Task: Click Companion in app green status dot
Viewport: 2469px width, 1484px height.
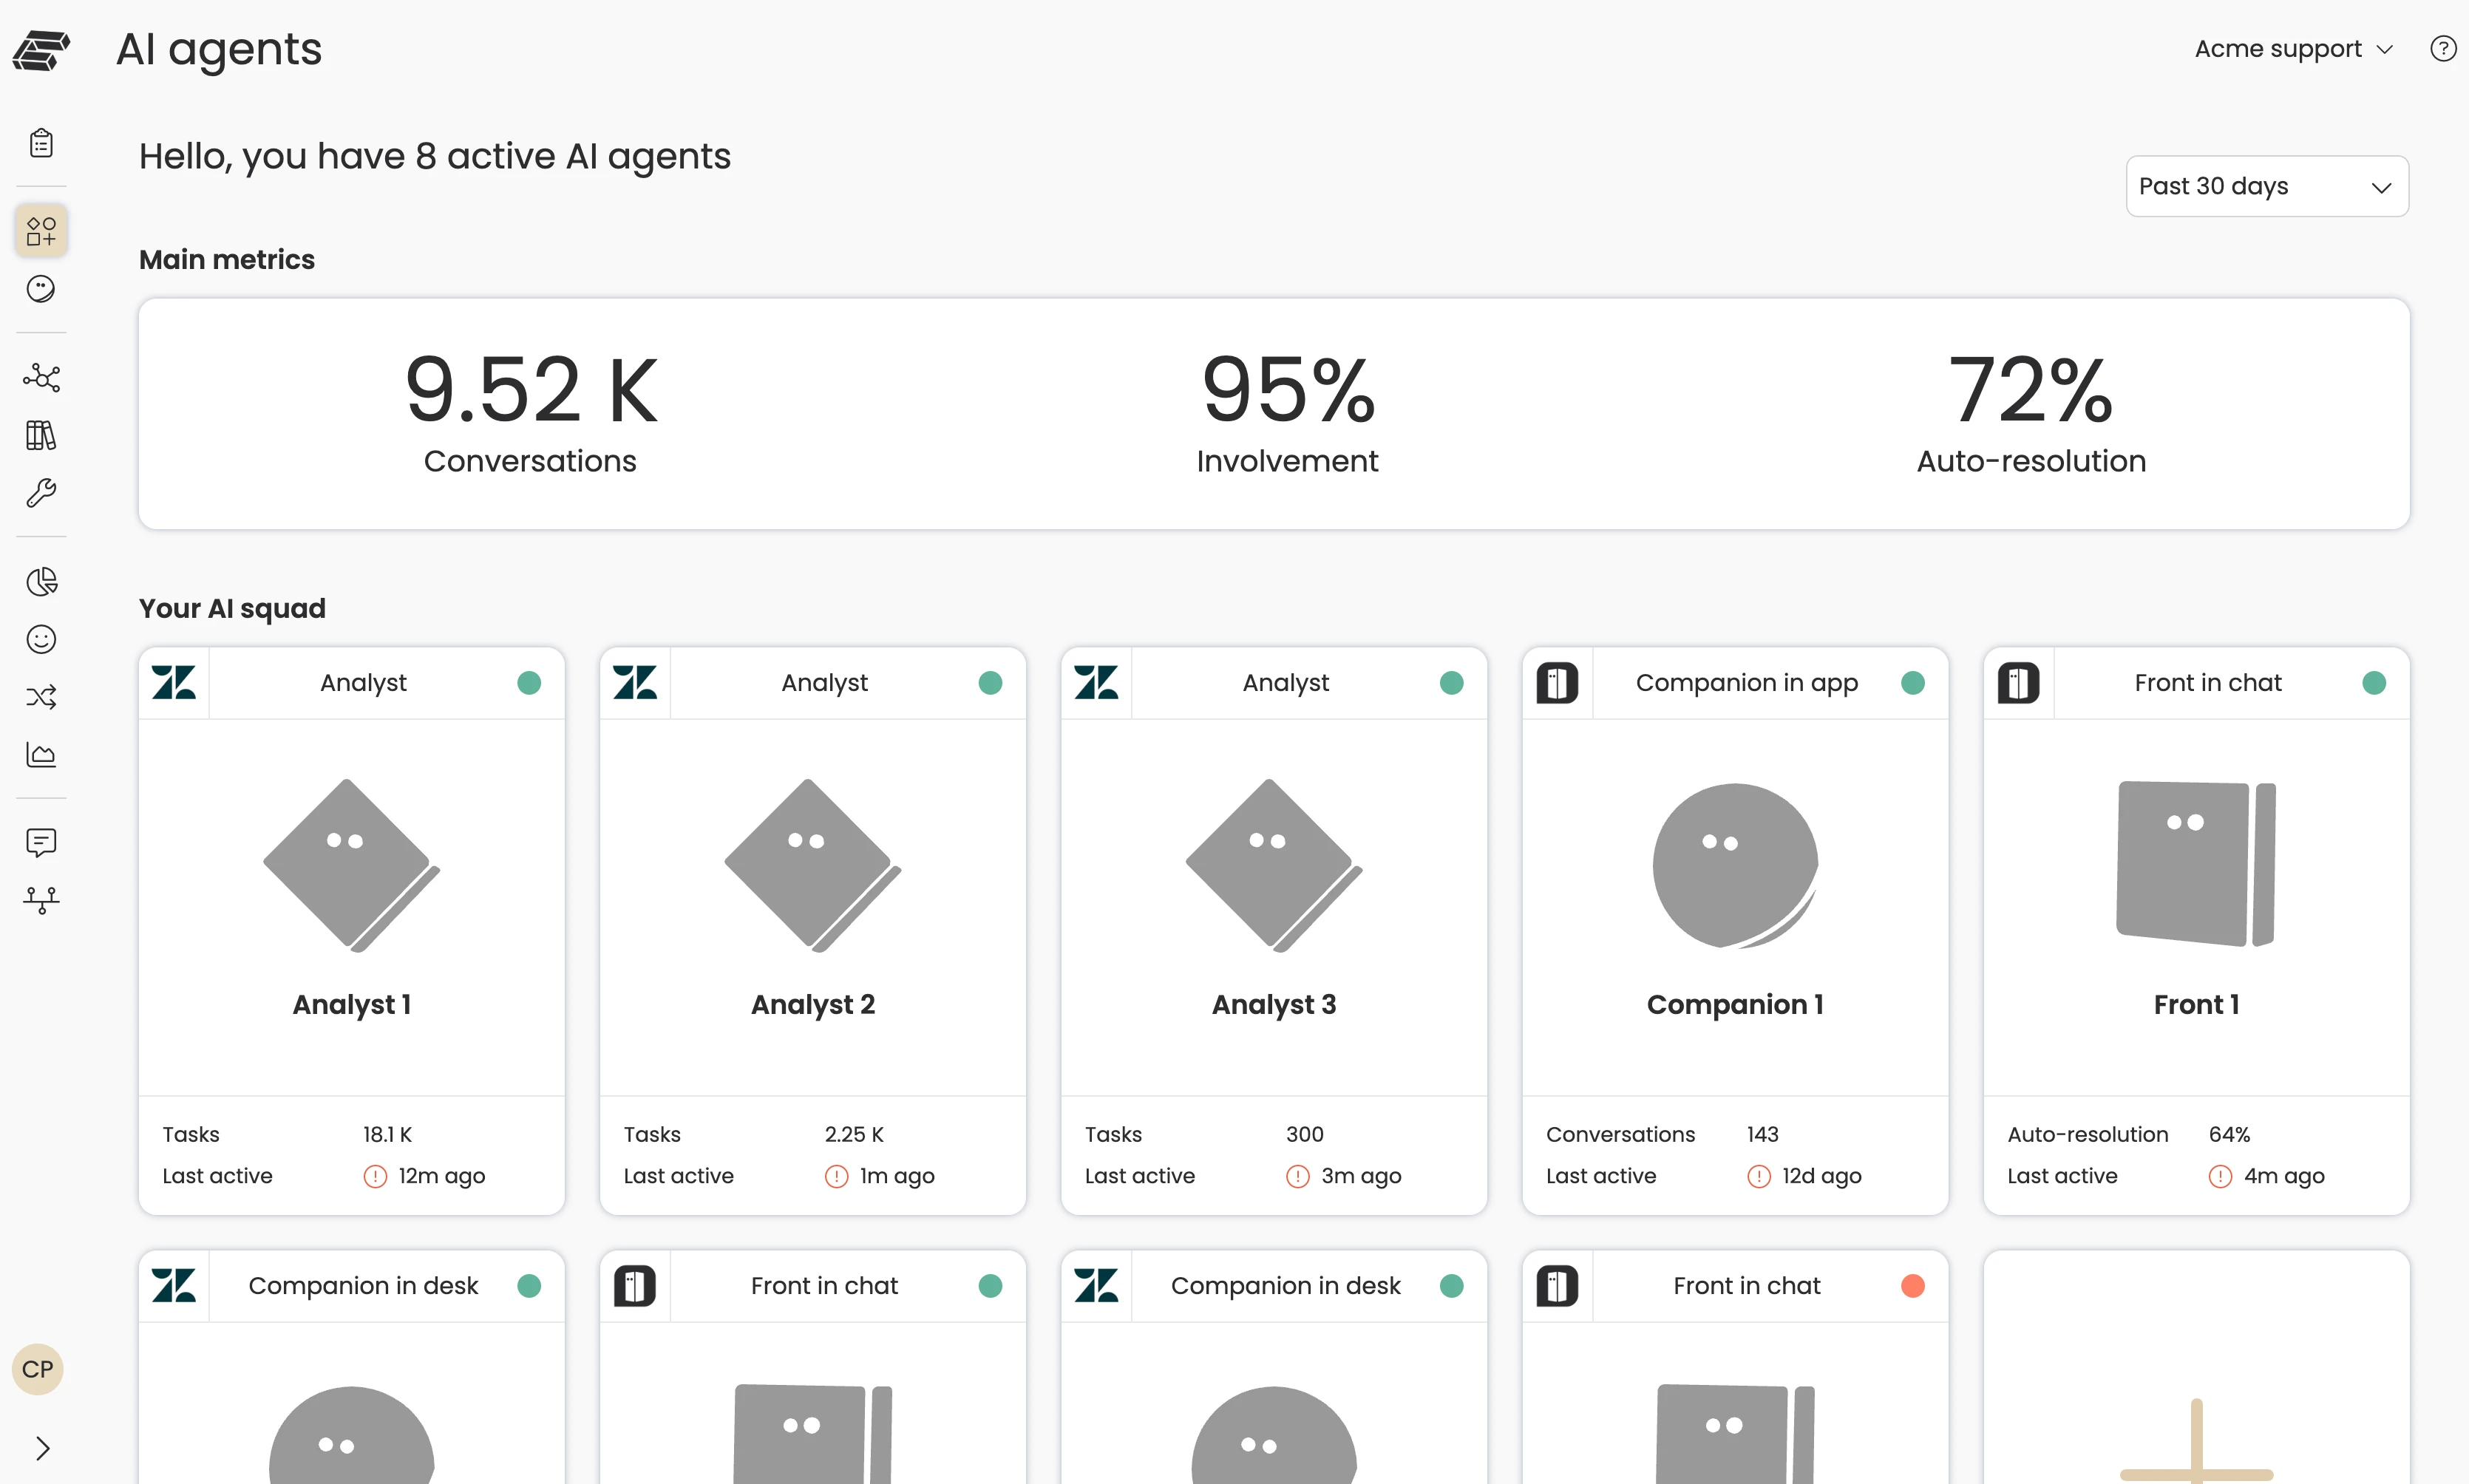Action: tap(1912, 683)
